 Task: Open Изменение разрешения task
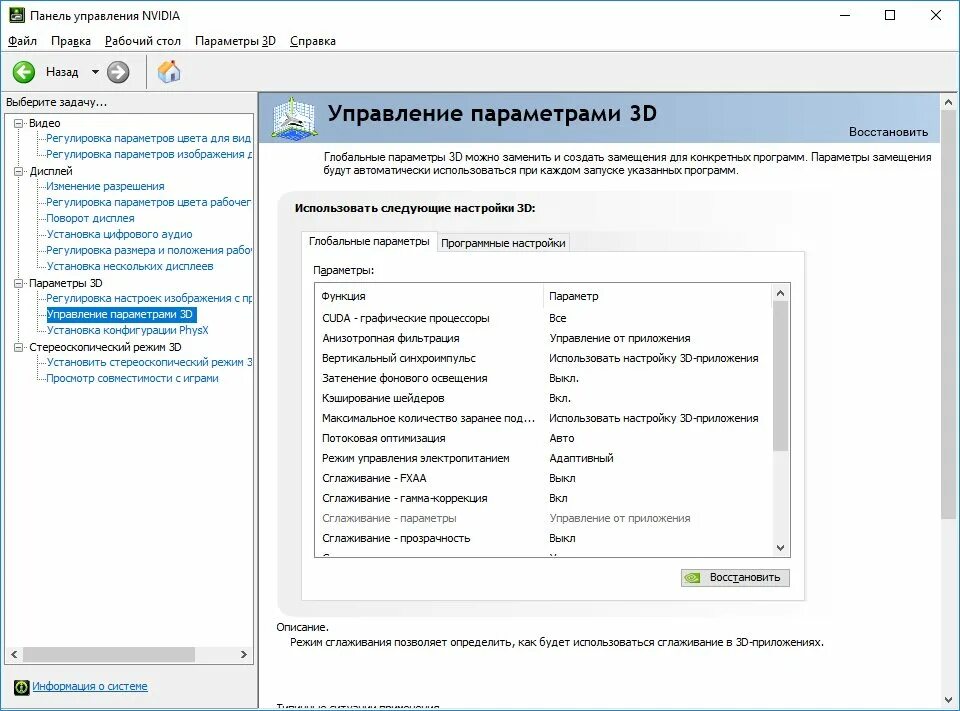105,186
